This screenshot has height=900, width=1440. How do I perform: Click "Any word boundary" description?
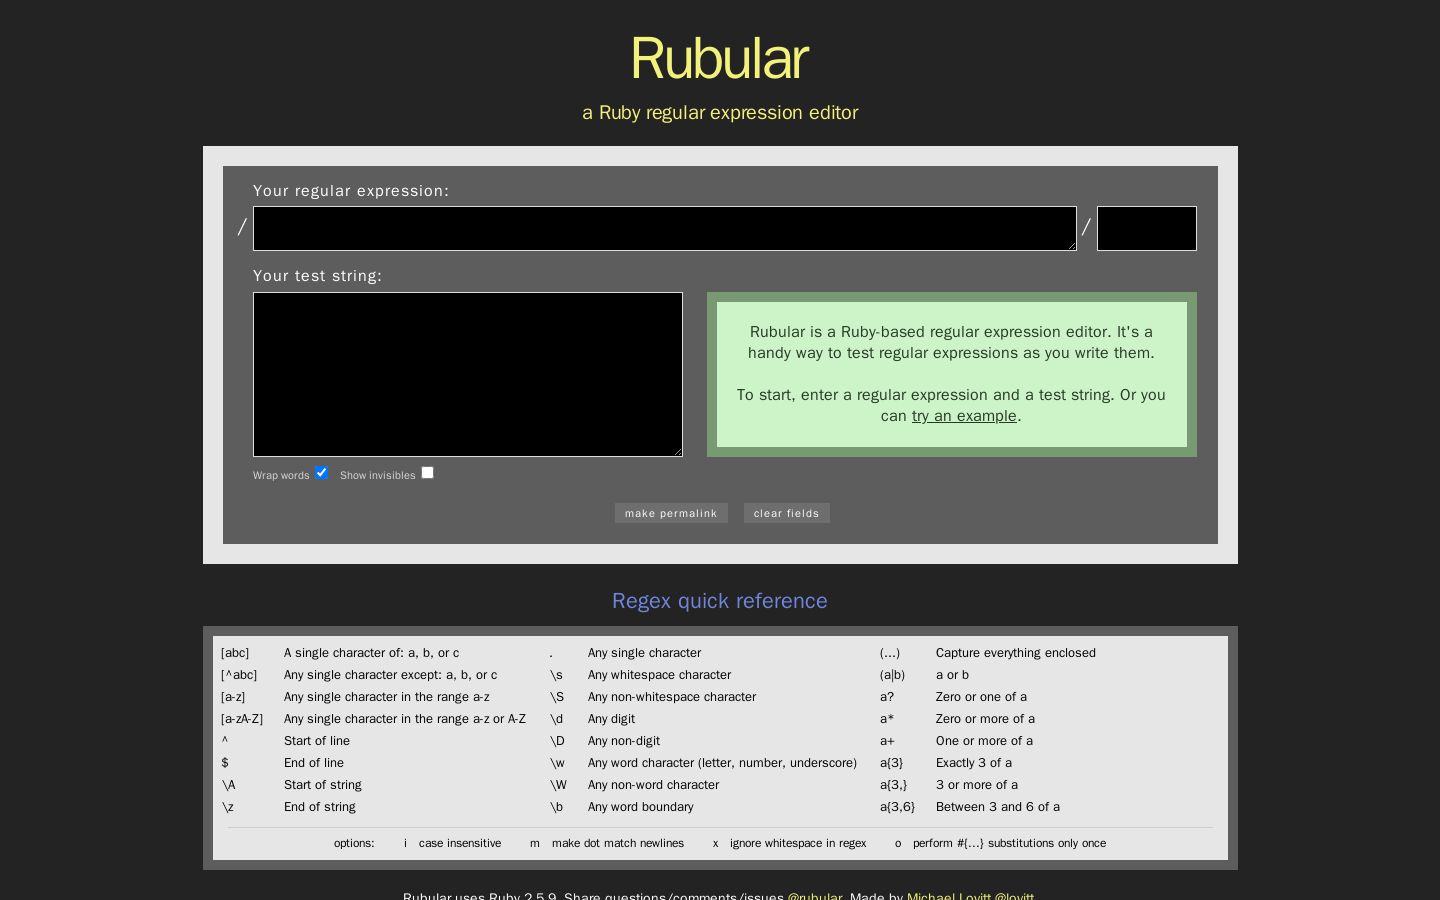[640, 807]
